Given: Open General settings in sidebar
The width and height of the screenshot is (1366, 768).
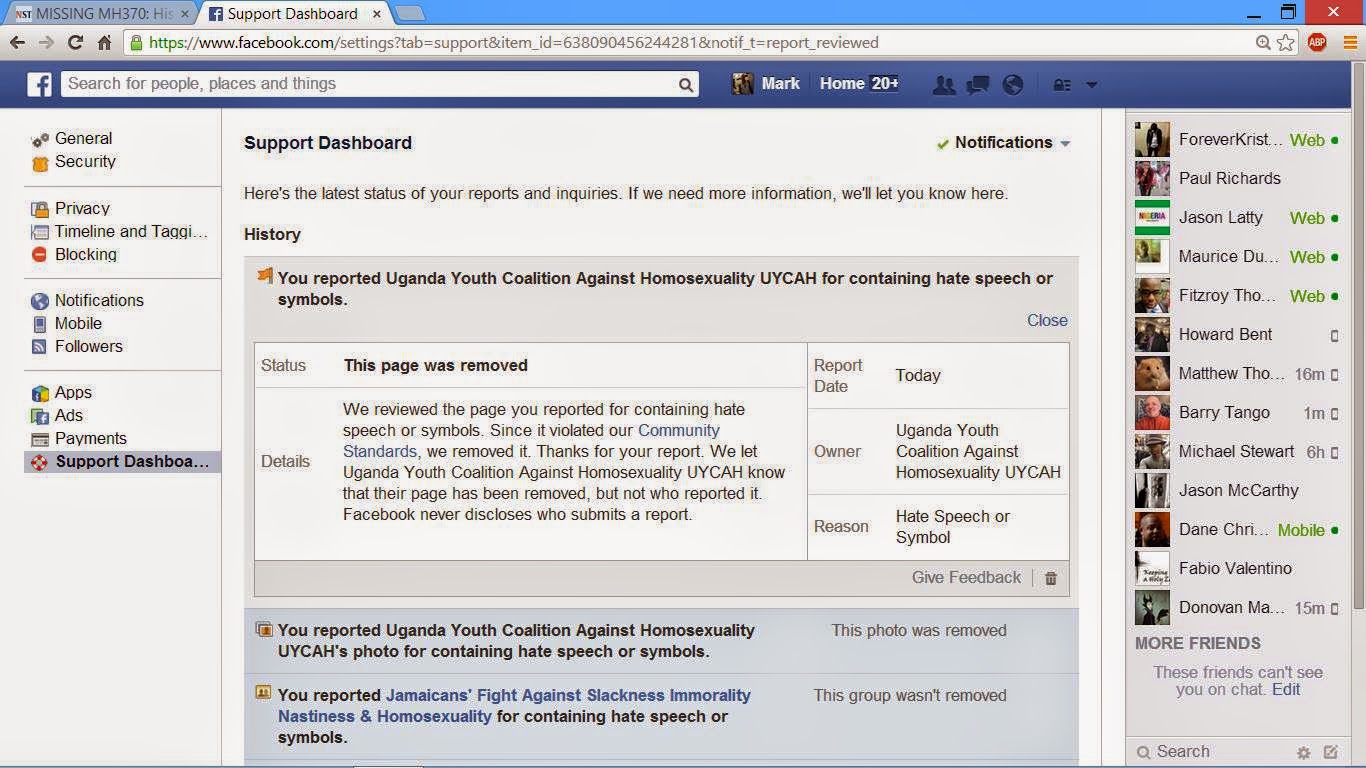Looking at the screenshot, I should pos(83,139).
